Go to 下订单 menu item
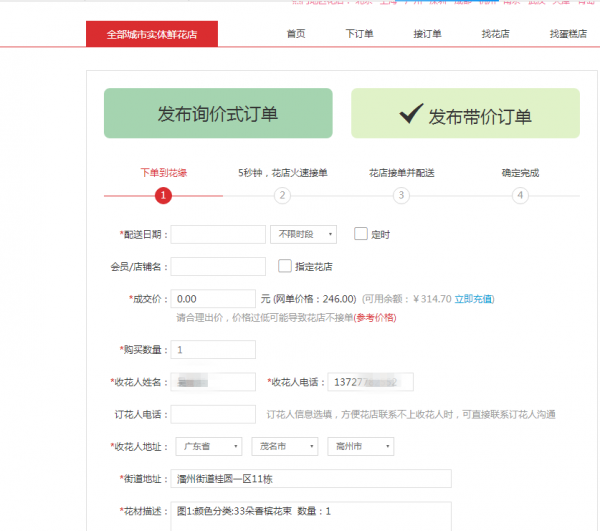600x531 pixels. pyautogui.click(x=359, y=33)
